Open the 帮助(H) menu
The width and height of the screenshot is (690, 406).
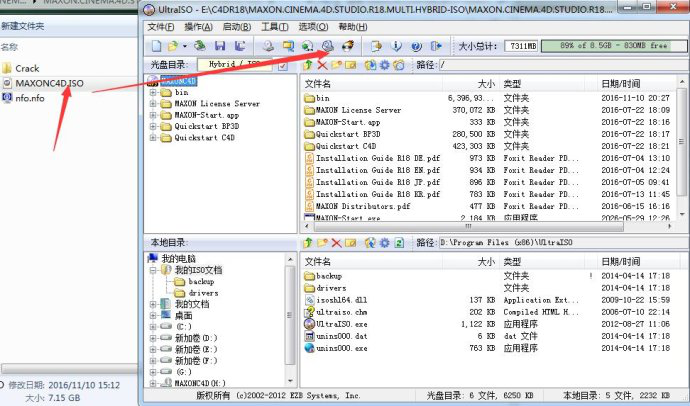353,27
